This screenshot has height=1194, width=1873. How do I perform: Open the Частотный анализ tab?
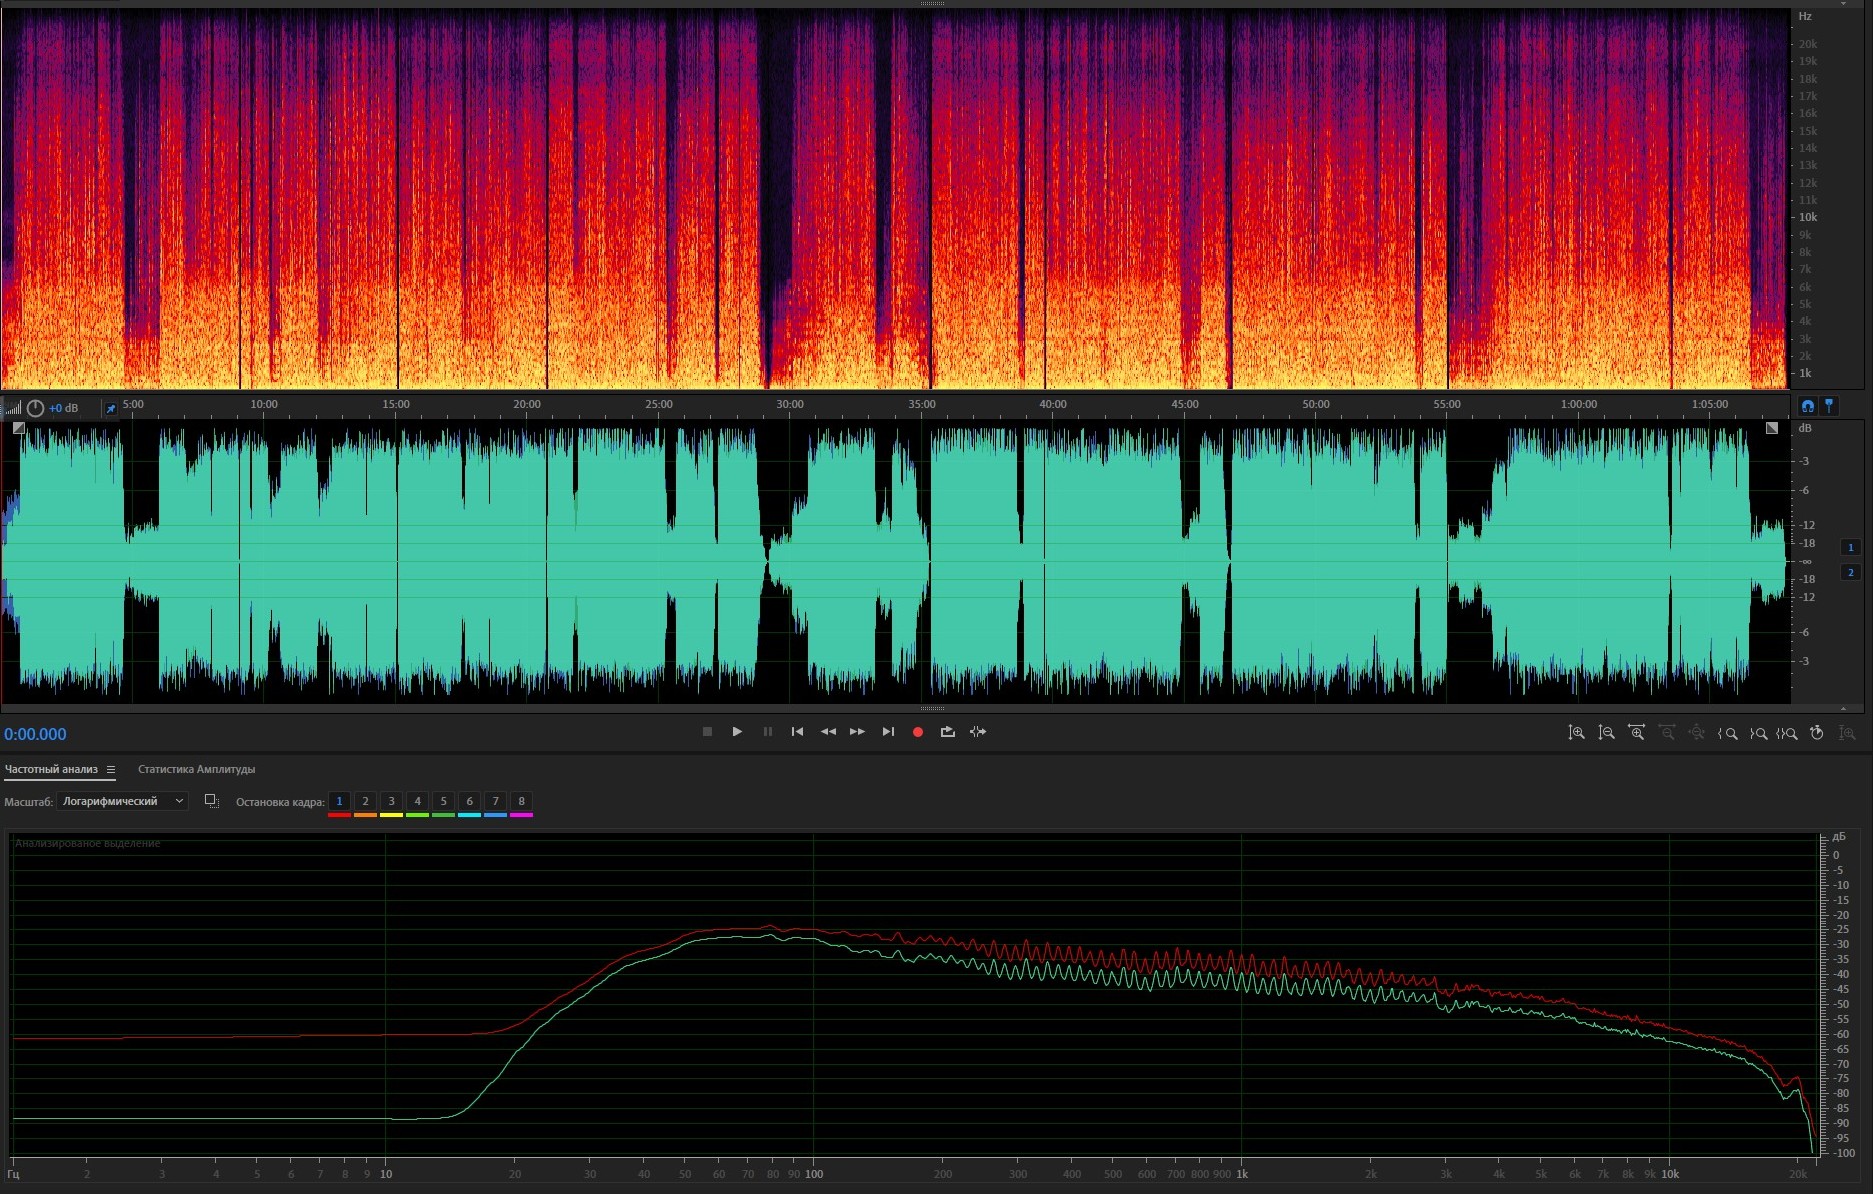point(51,769)
